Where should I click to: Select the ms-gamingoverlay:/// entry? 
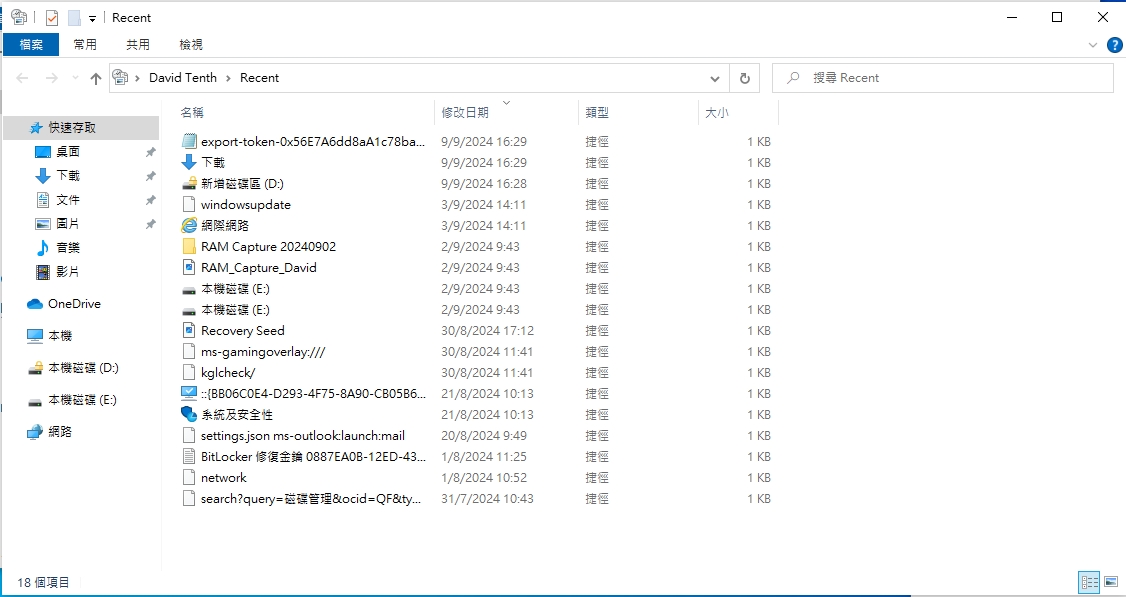coord(263,351)
